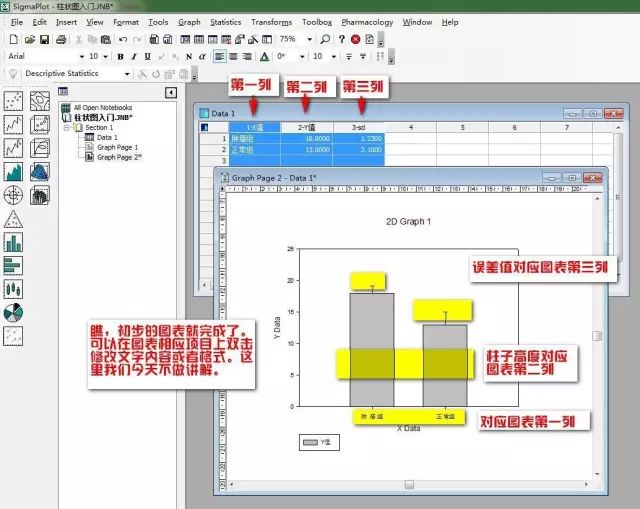Open the font size 10 dropdown
The width and height of the screenshot is (640, 509).
tap(105, 56)
